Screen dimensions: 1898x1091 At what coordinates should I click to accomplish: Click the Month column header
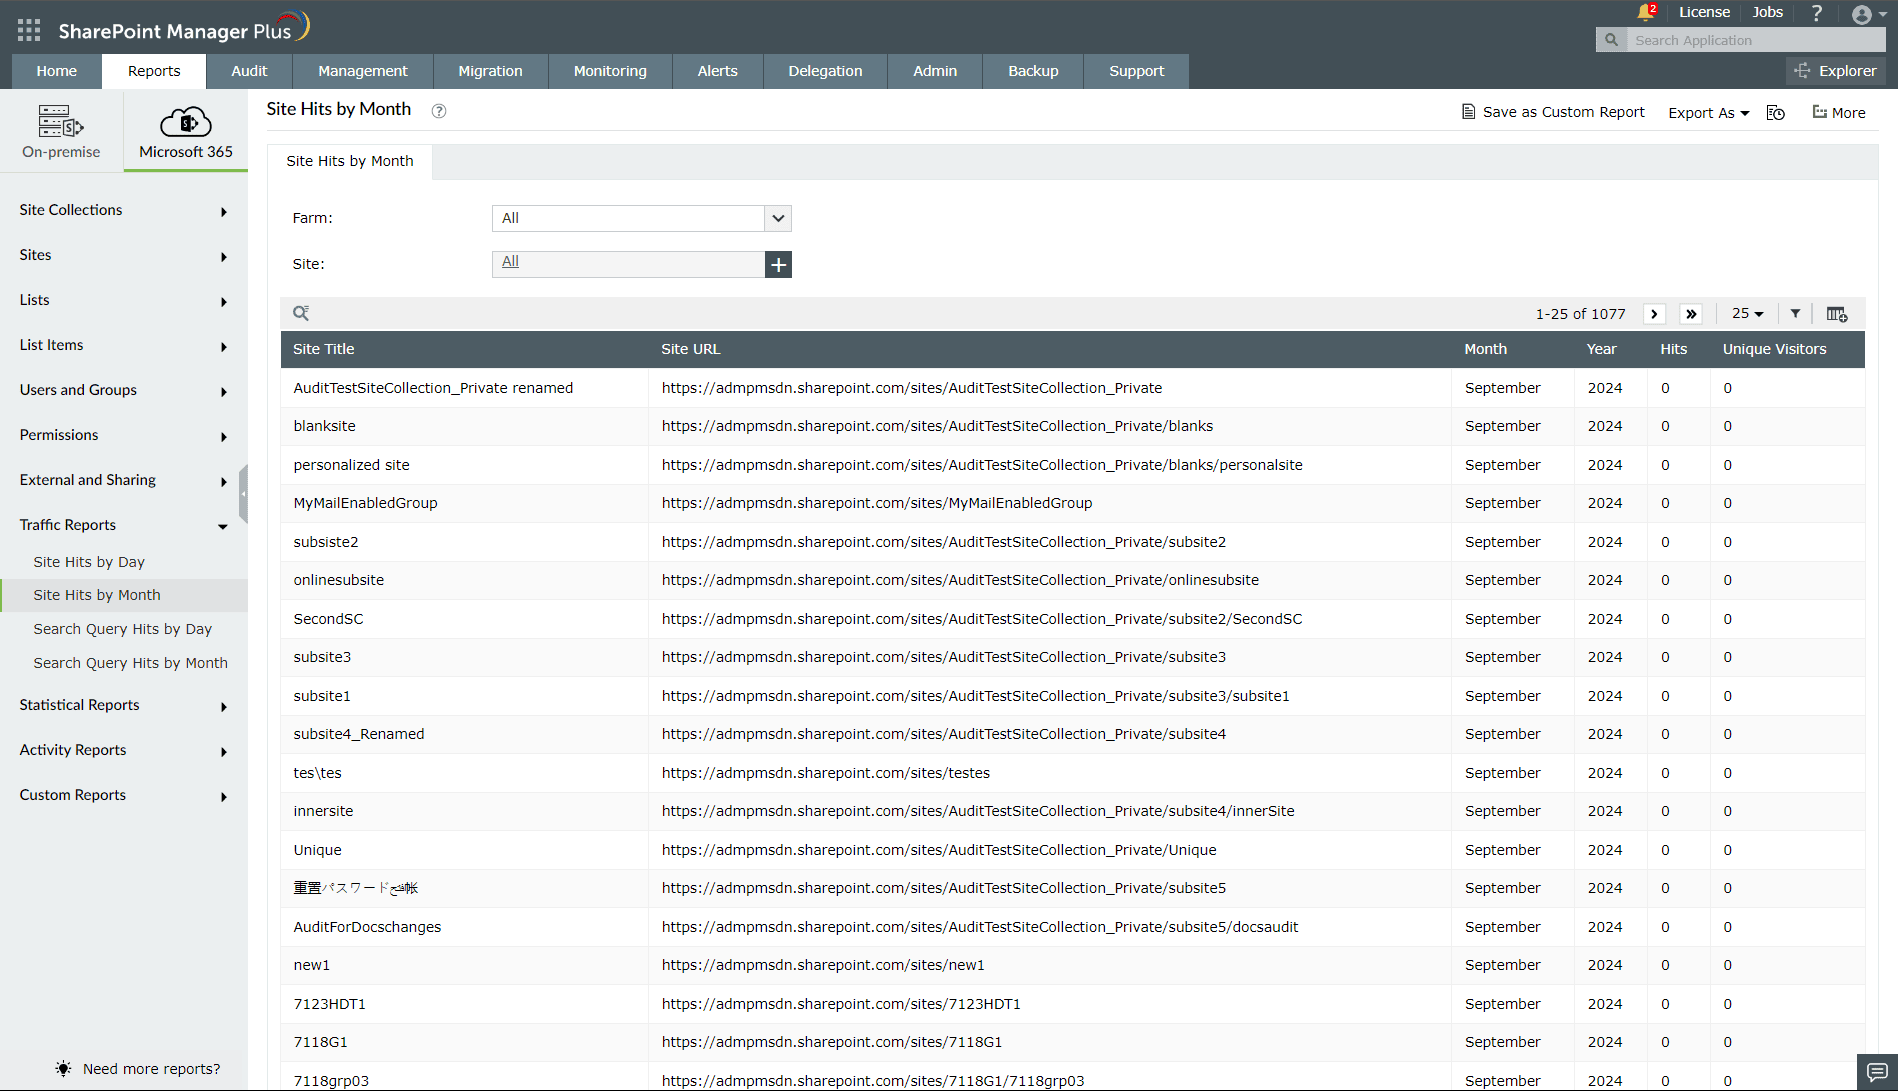pyautogui.click(x=1486, y=349)
